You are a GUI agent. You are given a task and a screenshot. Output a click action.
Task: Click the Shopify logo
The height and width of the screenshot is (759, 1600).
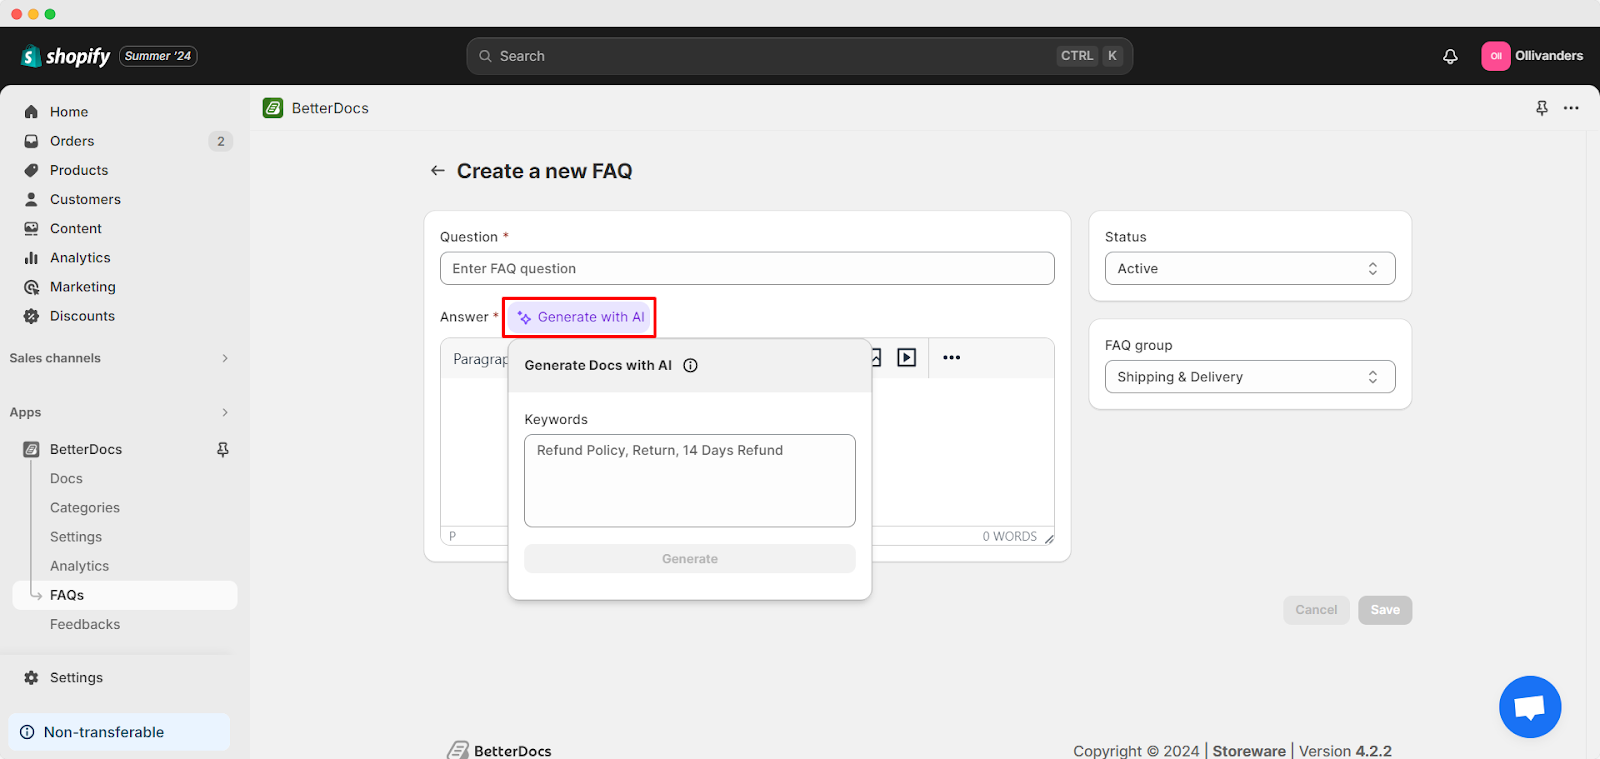(65, 56)
